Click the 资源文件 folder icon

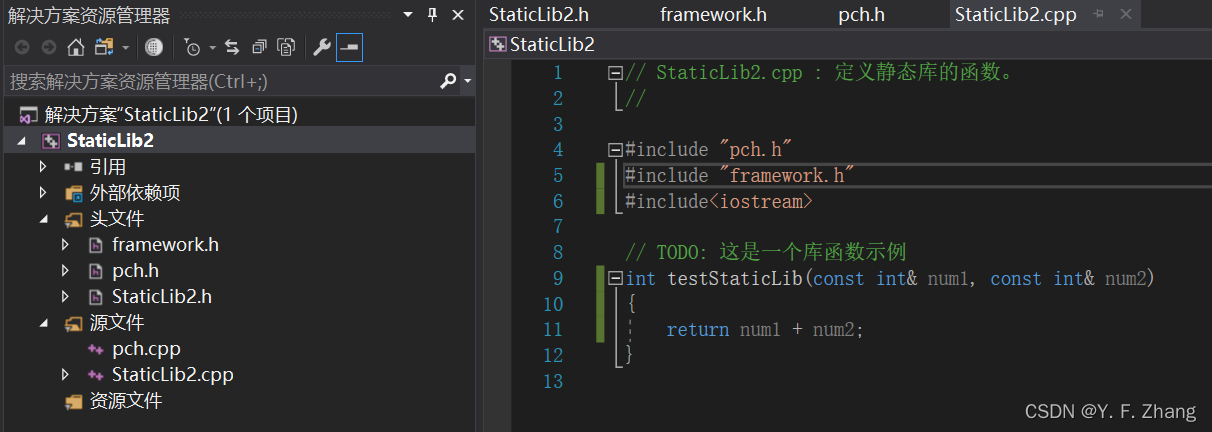(x=73, y=401)
